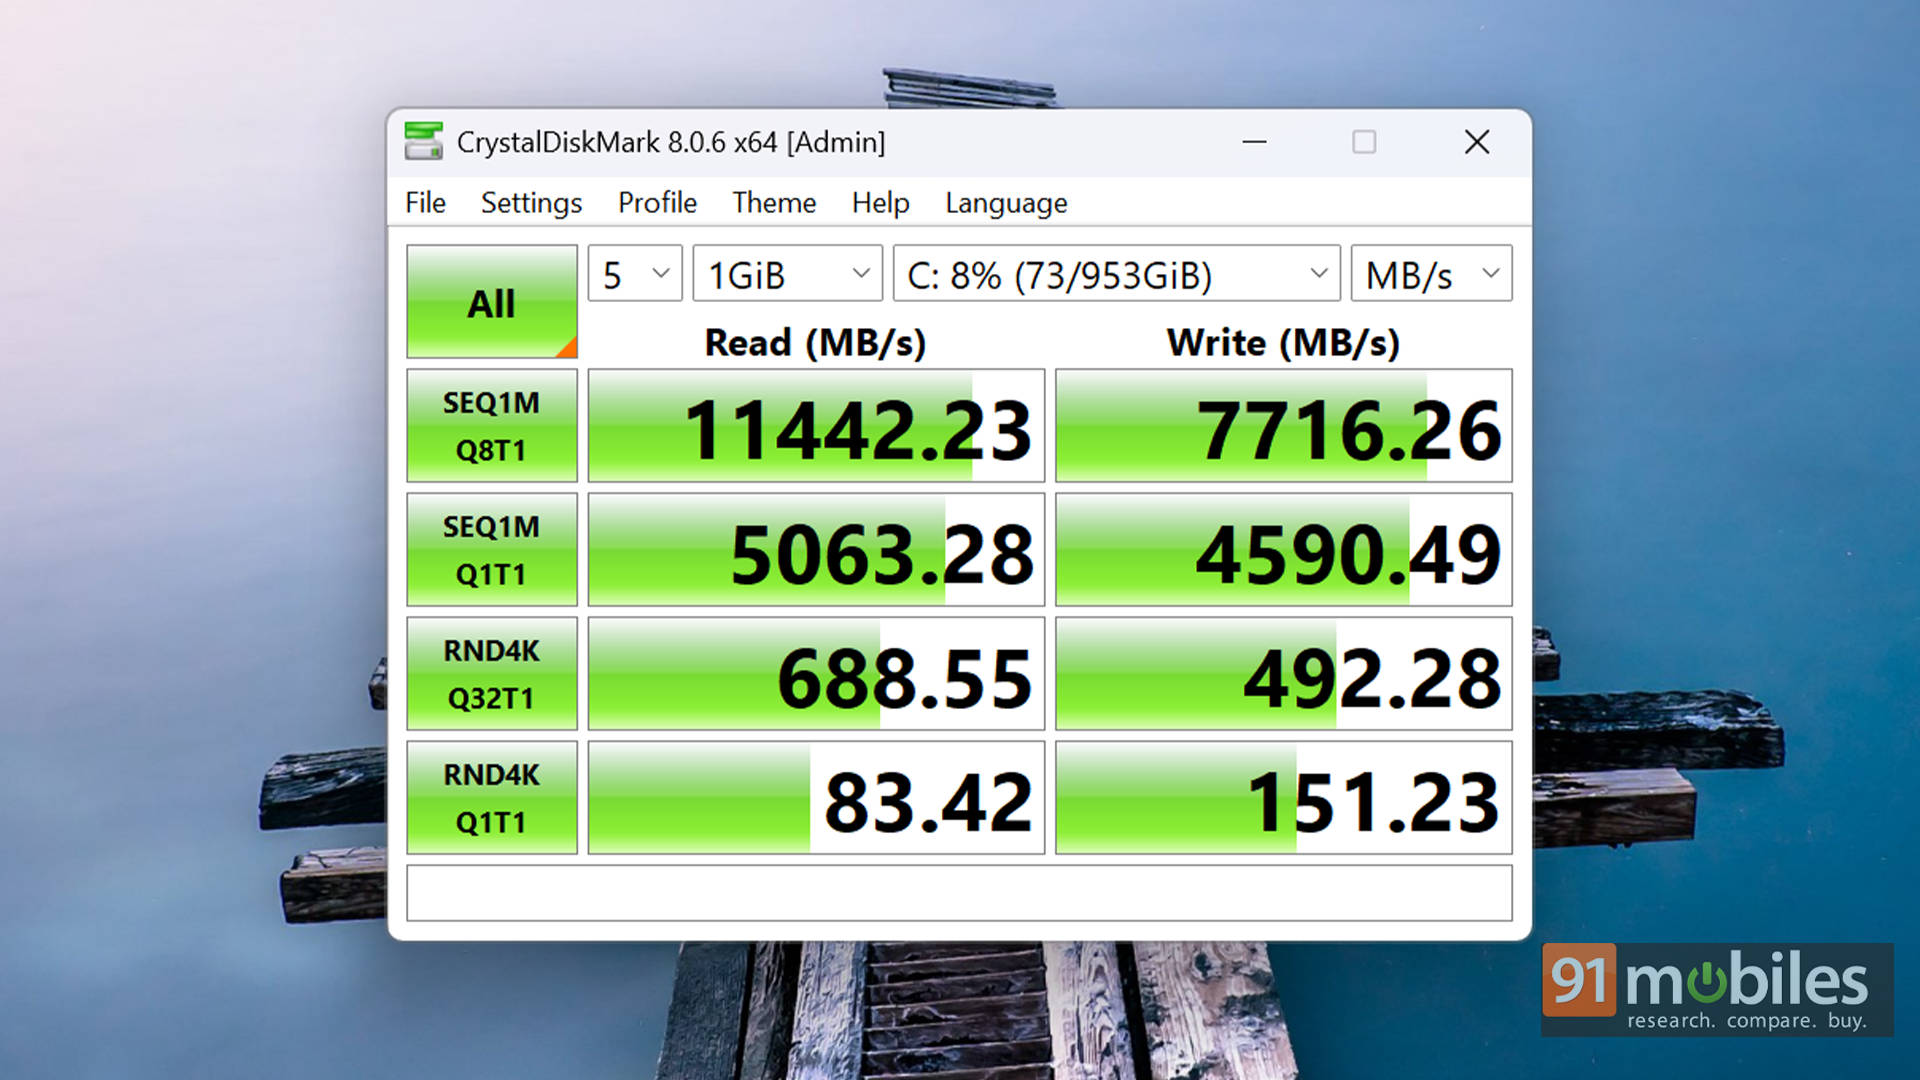Run the RND4K Q32T1 test
The height and width of the screenshot is (1080, 1920).
492,674
